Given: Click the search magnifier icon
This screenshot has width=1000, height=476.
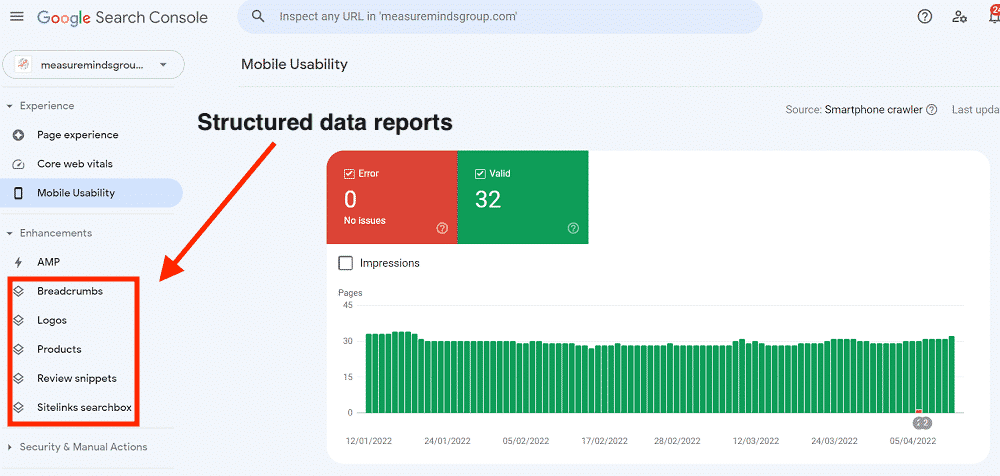Looking at the screenshot, I should click(x=259, y=17).
